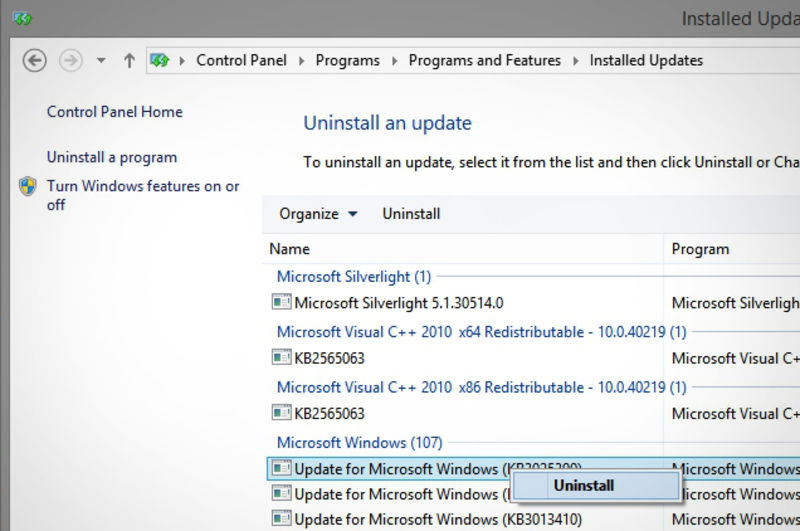
Task: Select Microsoft Silverlight 5.1.30514.0 entry
Action: coord(399,303)
